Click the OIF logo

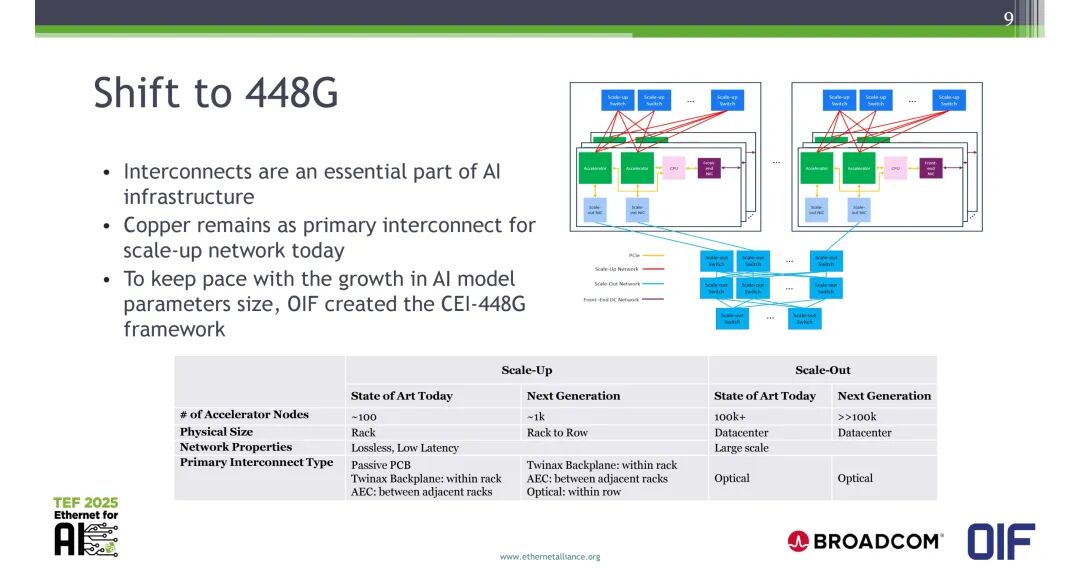point(1001,541)
